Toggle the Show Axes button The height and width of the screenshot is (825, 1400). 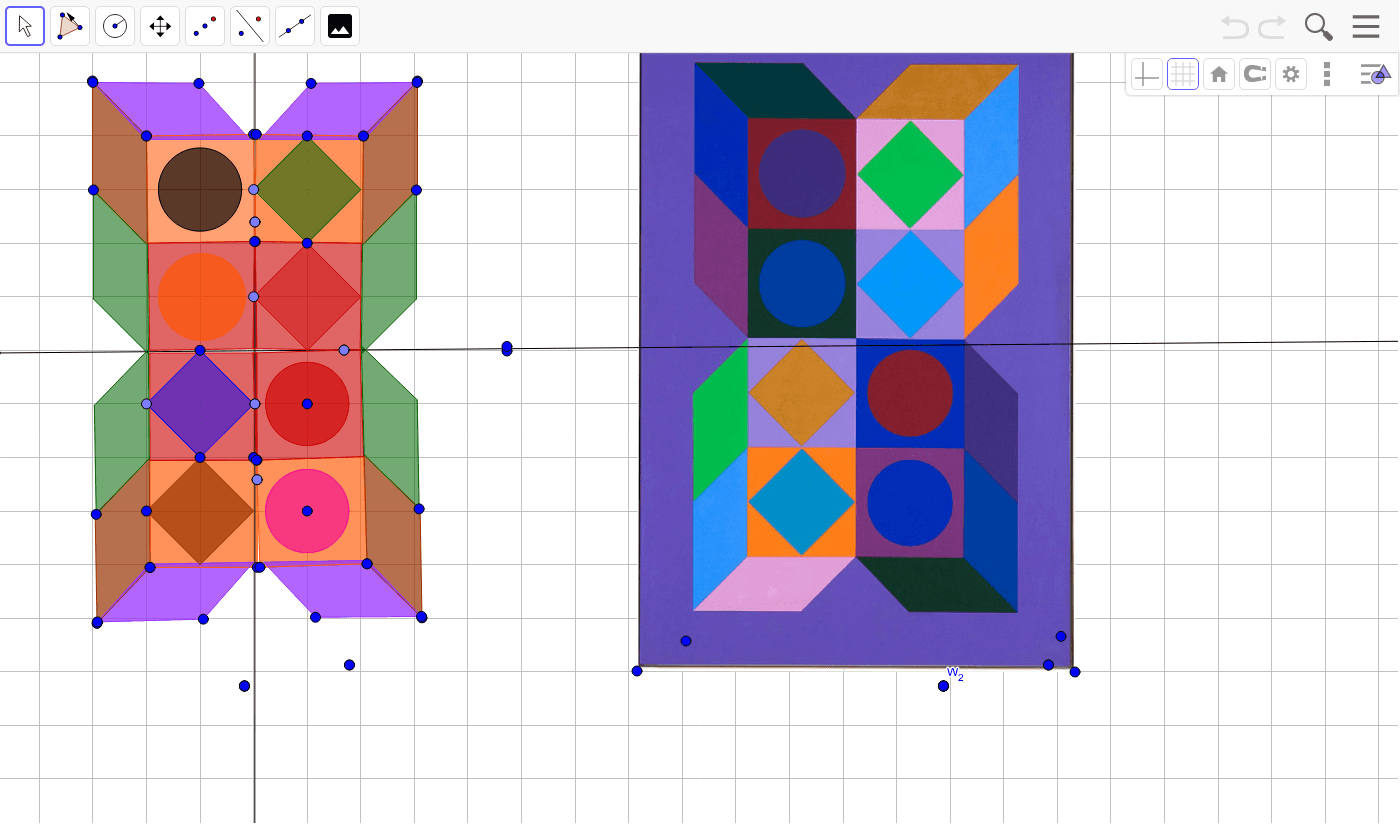(1147, 74)
